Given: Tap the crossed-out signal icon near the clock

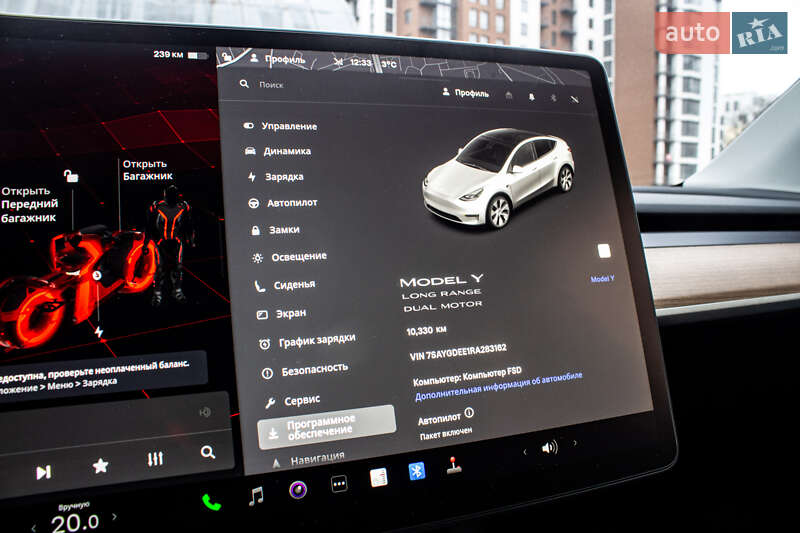Looking at the screenshot, I should tap(338, 62).
